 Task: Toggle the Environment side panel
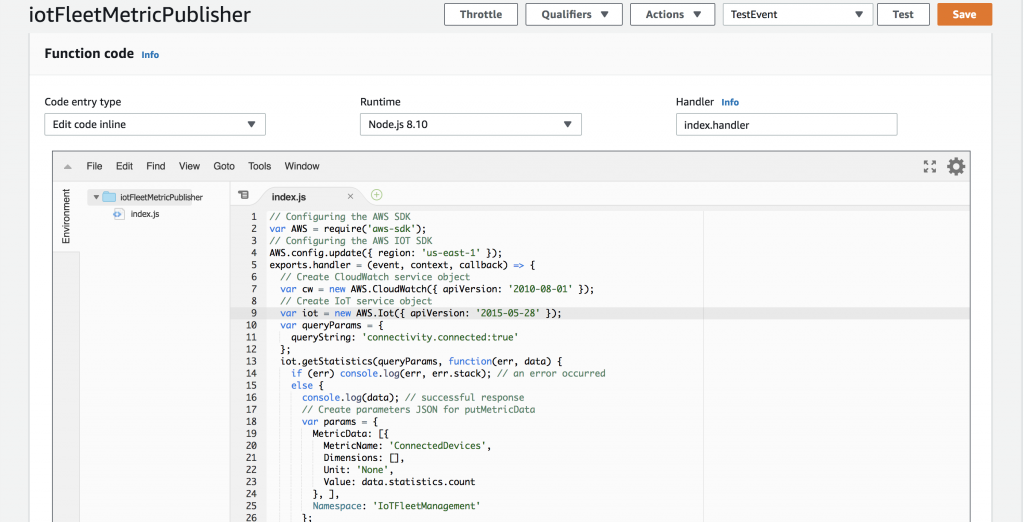tap(66, 217)
